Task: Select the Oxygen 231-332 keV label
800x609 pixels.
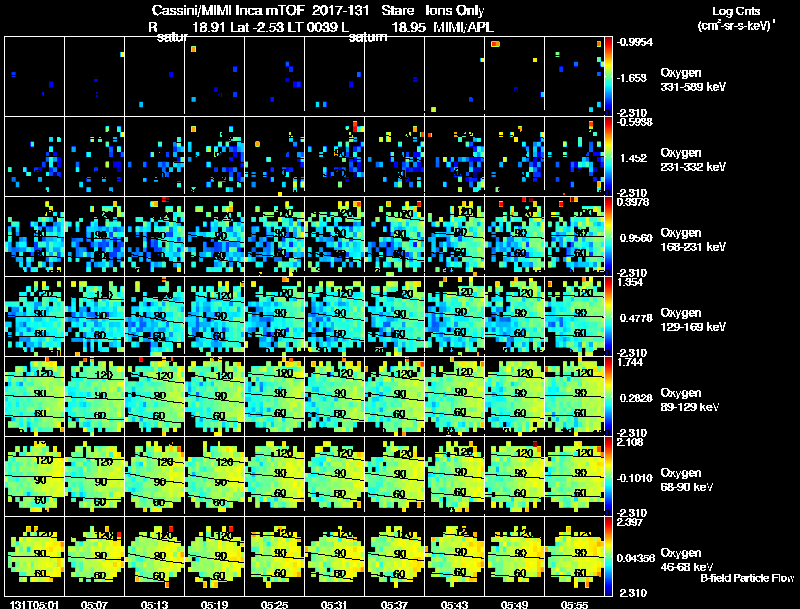Action: tap(693, 160)
